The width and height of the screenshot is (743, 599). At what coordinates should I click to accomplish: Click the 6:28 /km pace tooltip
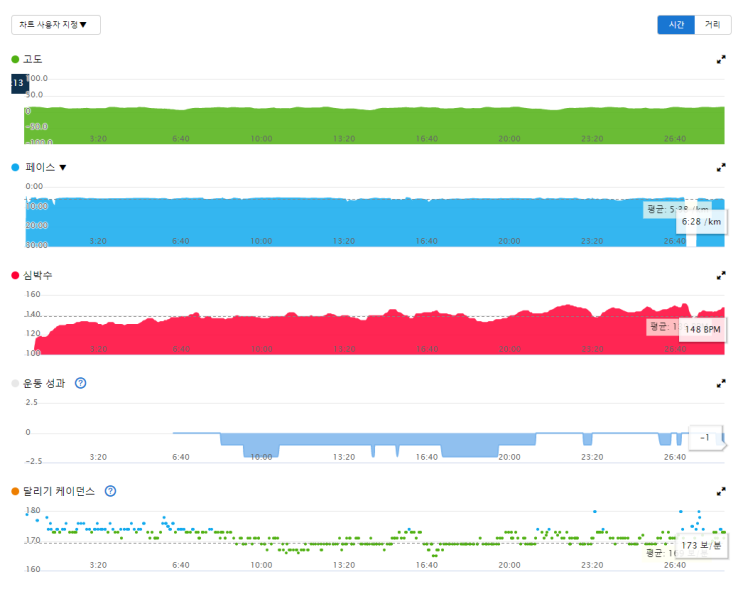pyautogui.click(x=701, y=222)
